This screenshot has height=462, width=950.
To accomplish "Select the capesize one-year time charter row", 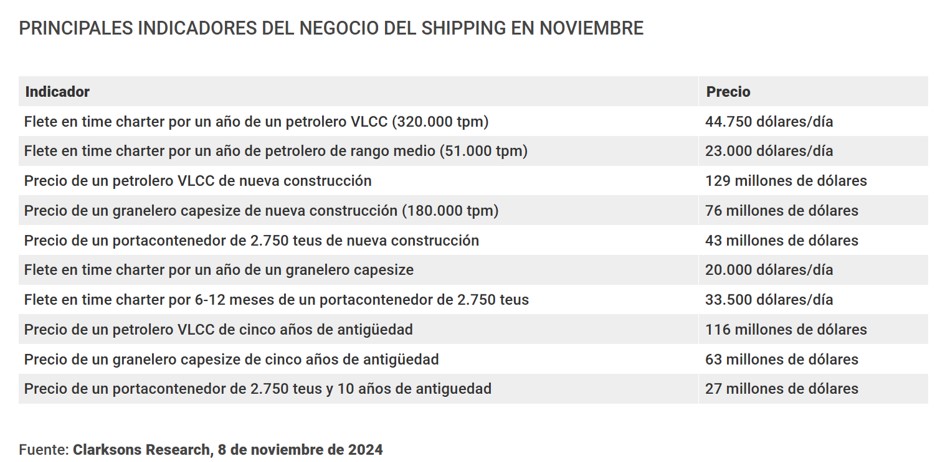I will click(x=219, y=270).
